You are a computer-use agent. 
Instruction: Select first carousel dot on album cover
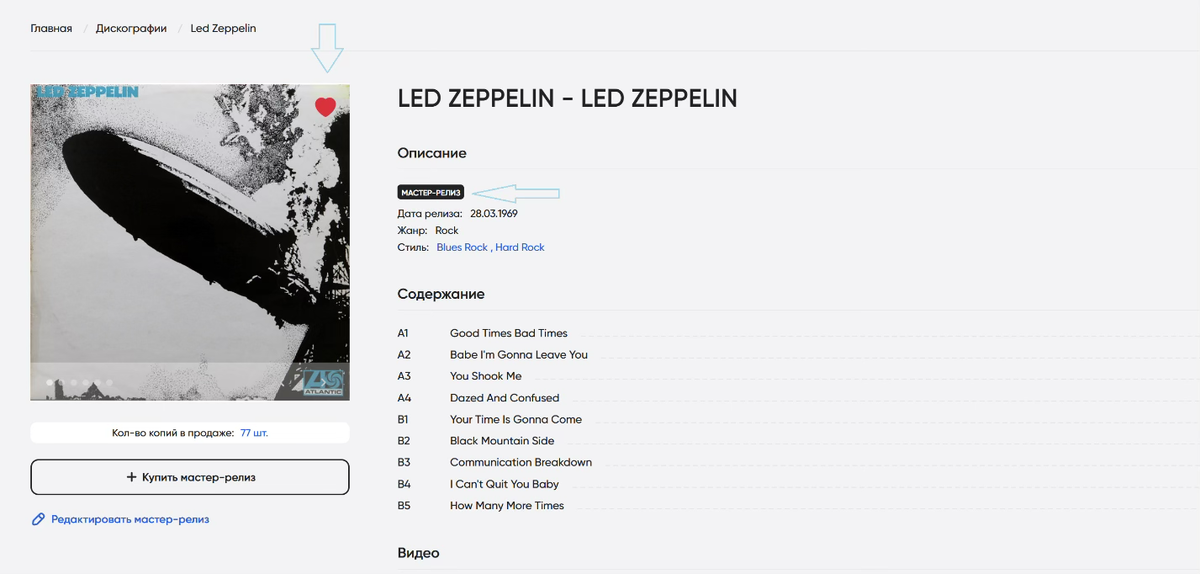(49, 382)
